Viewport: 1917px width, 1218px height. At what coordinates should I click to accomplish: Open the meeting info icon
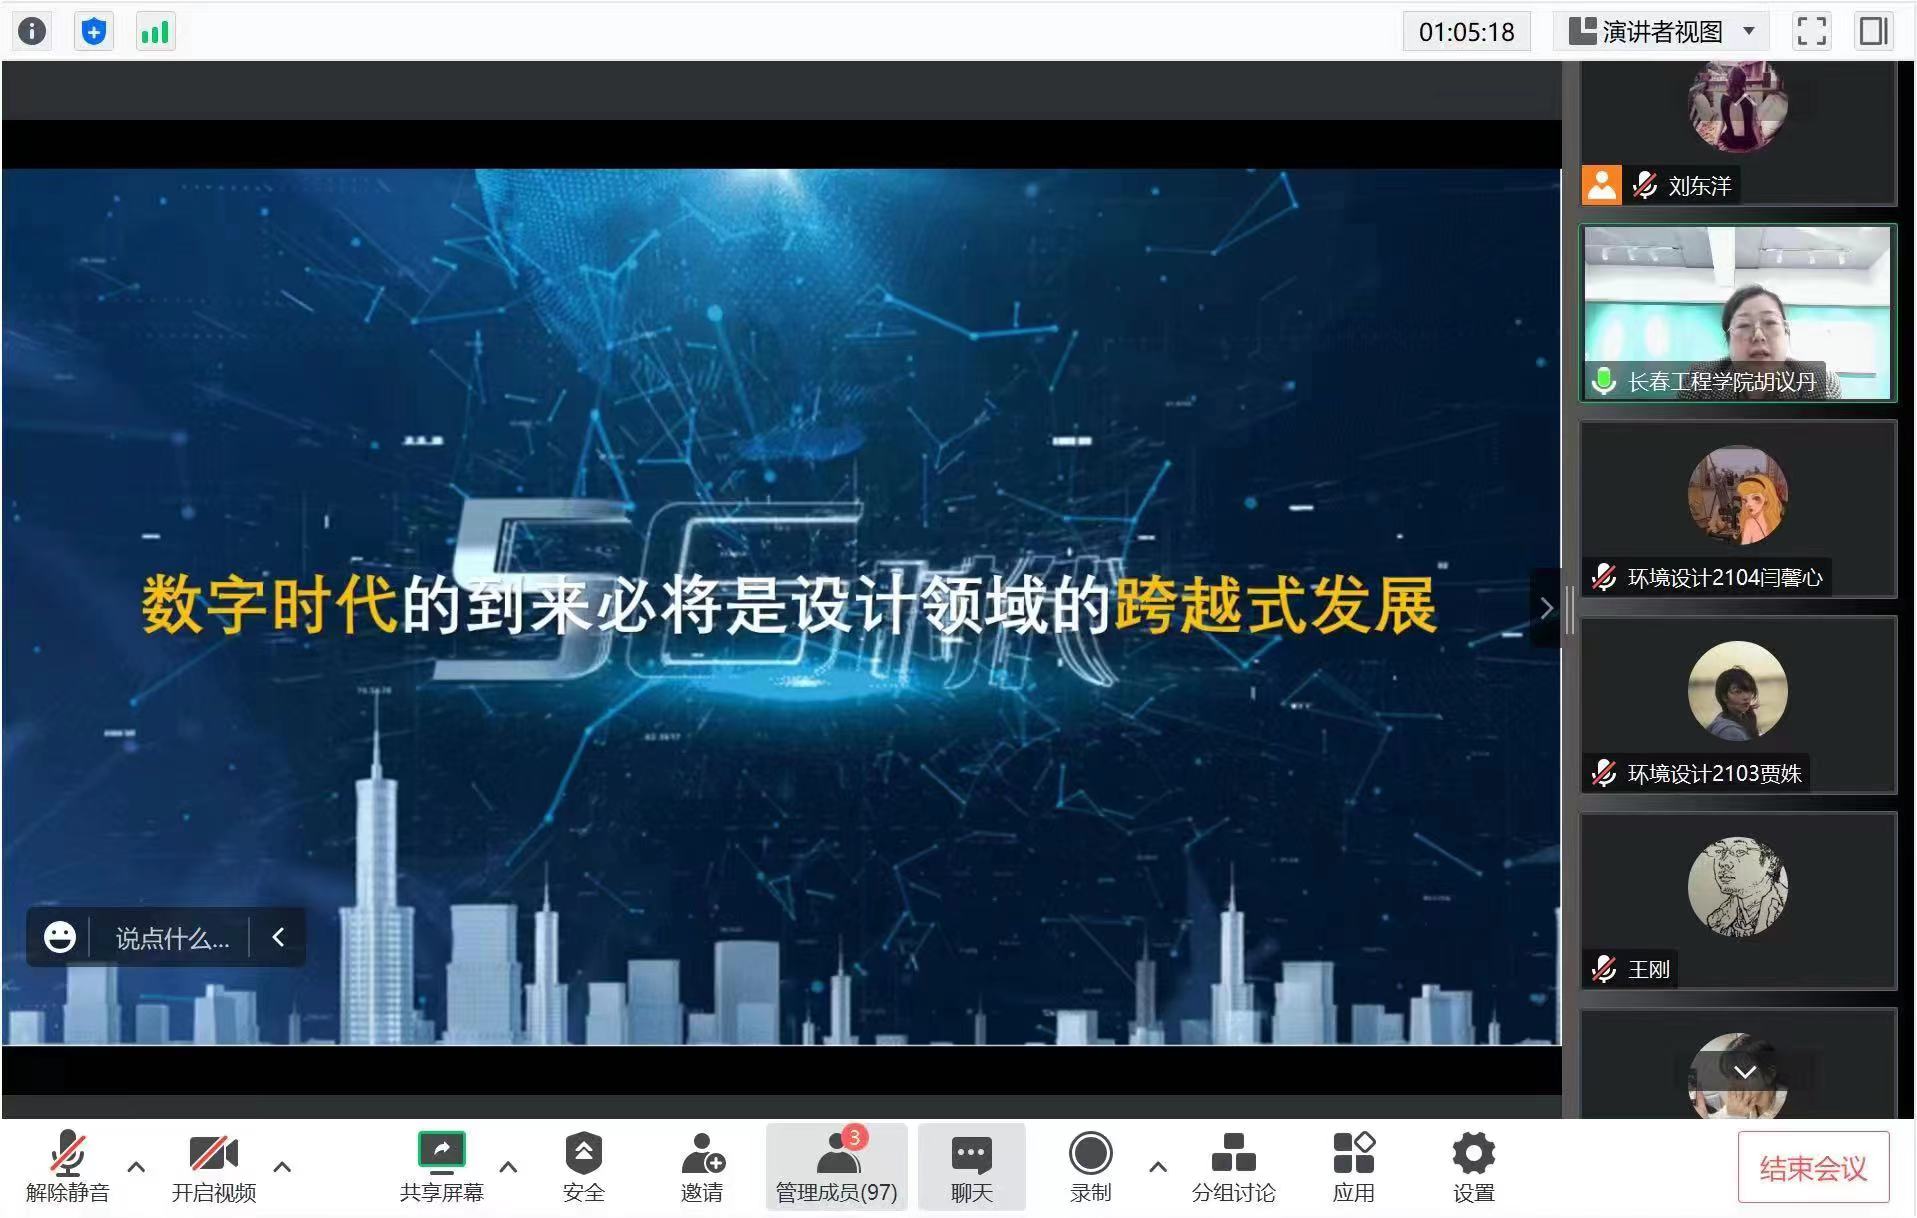pyautogui.click(x=32, y=32)
